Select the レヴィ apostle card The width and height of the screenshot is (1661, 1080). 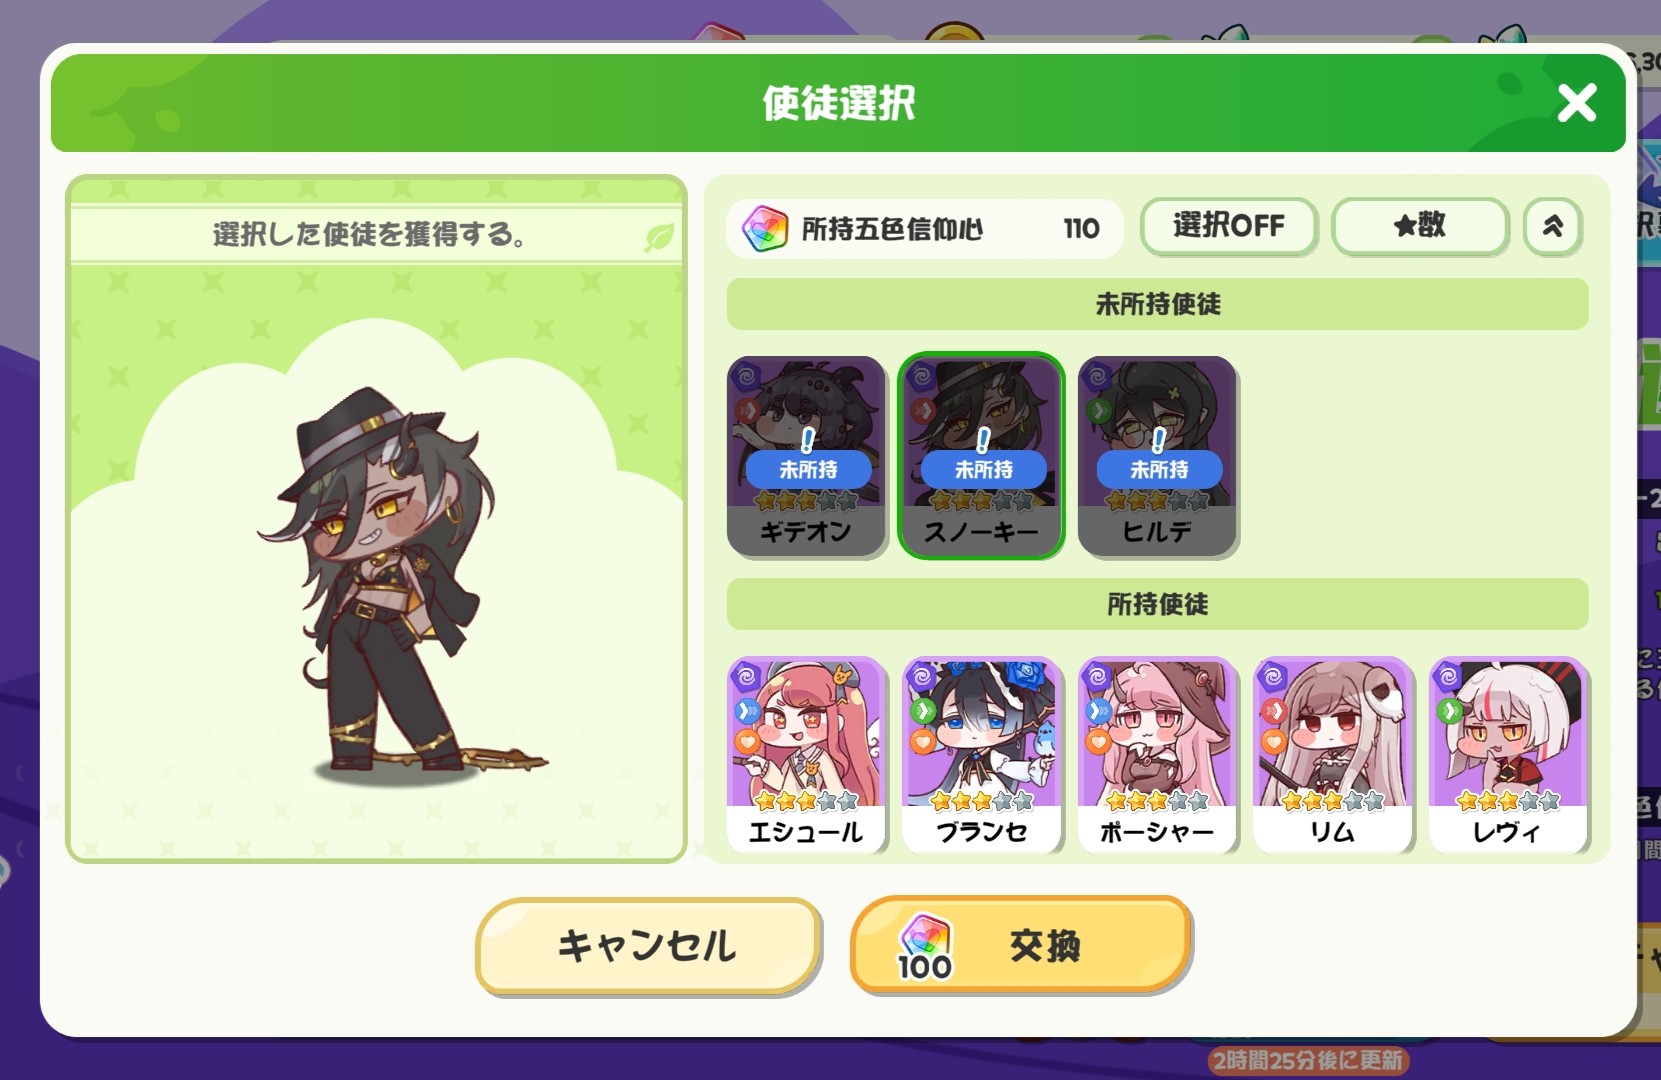[1508, 755]
